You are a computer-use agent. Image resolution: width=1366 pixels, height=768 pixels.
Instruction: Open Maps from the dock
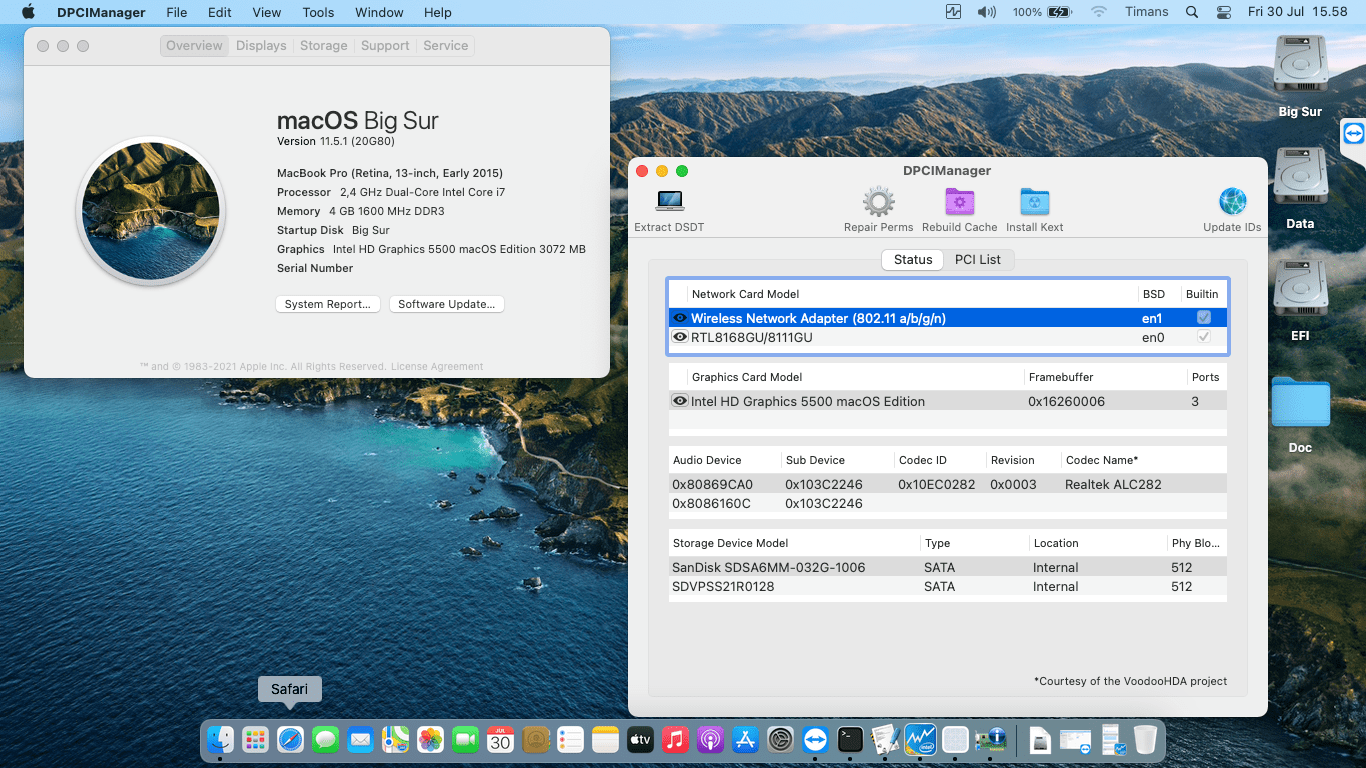395,740
